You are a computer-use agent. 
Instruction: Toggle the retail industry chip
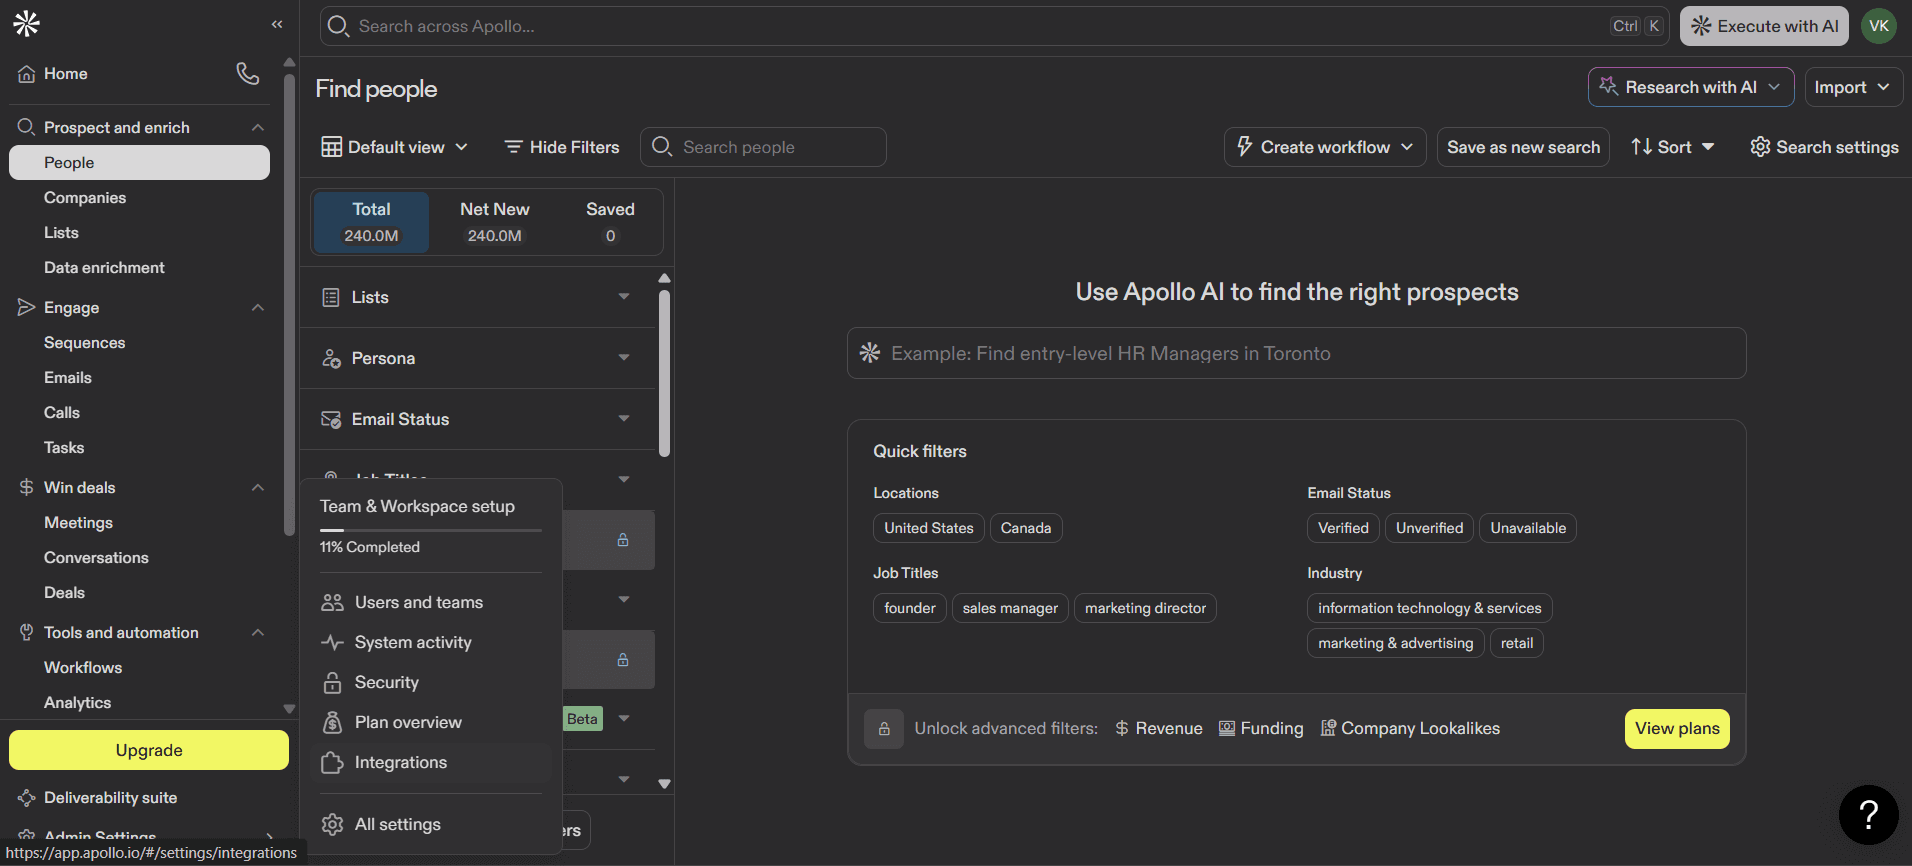point(1517,643)
